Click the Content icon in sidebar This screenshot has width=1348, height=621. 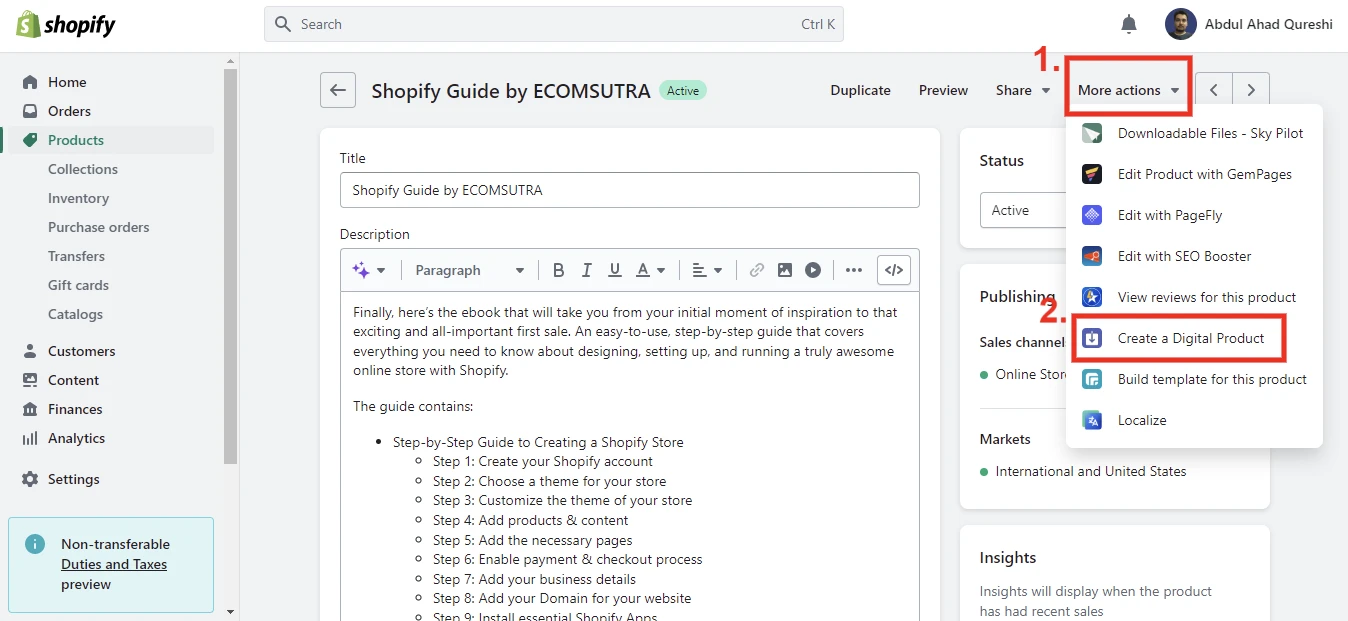pos(30,380)
